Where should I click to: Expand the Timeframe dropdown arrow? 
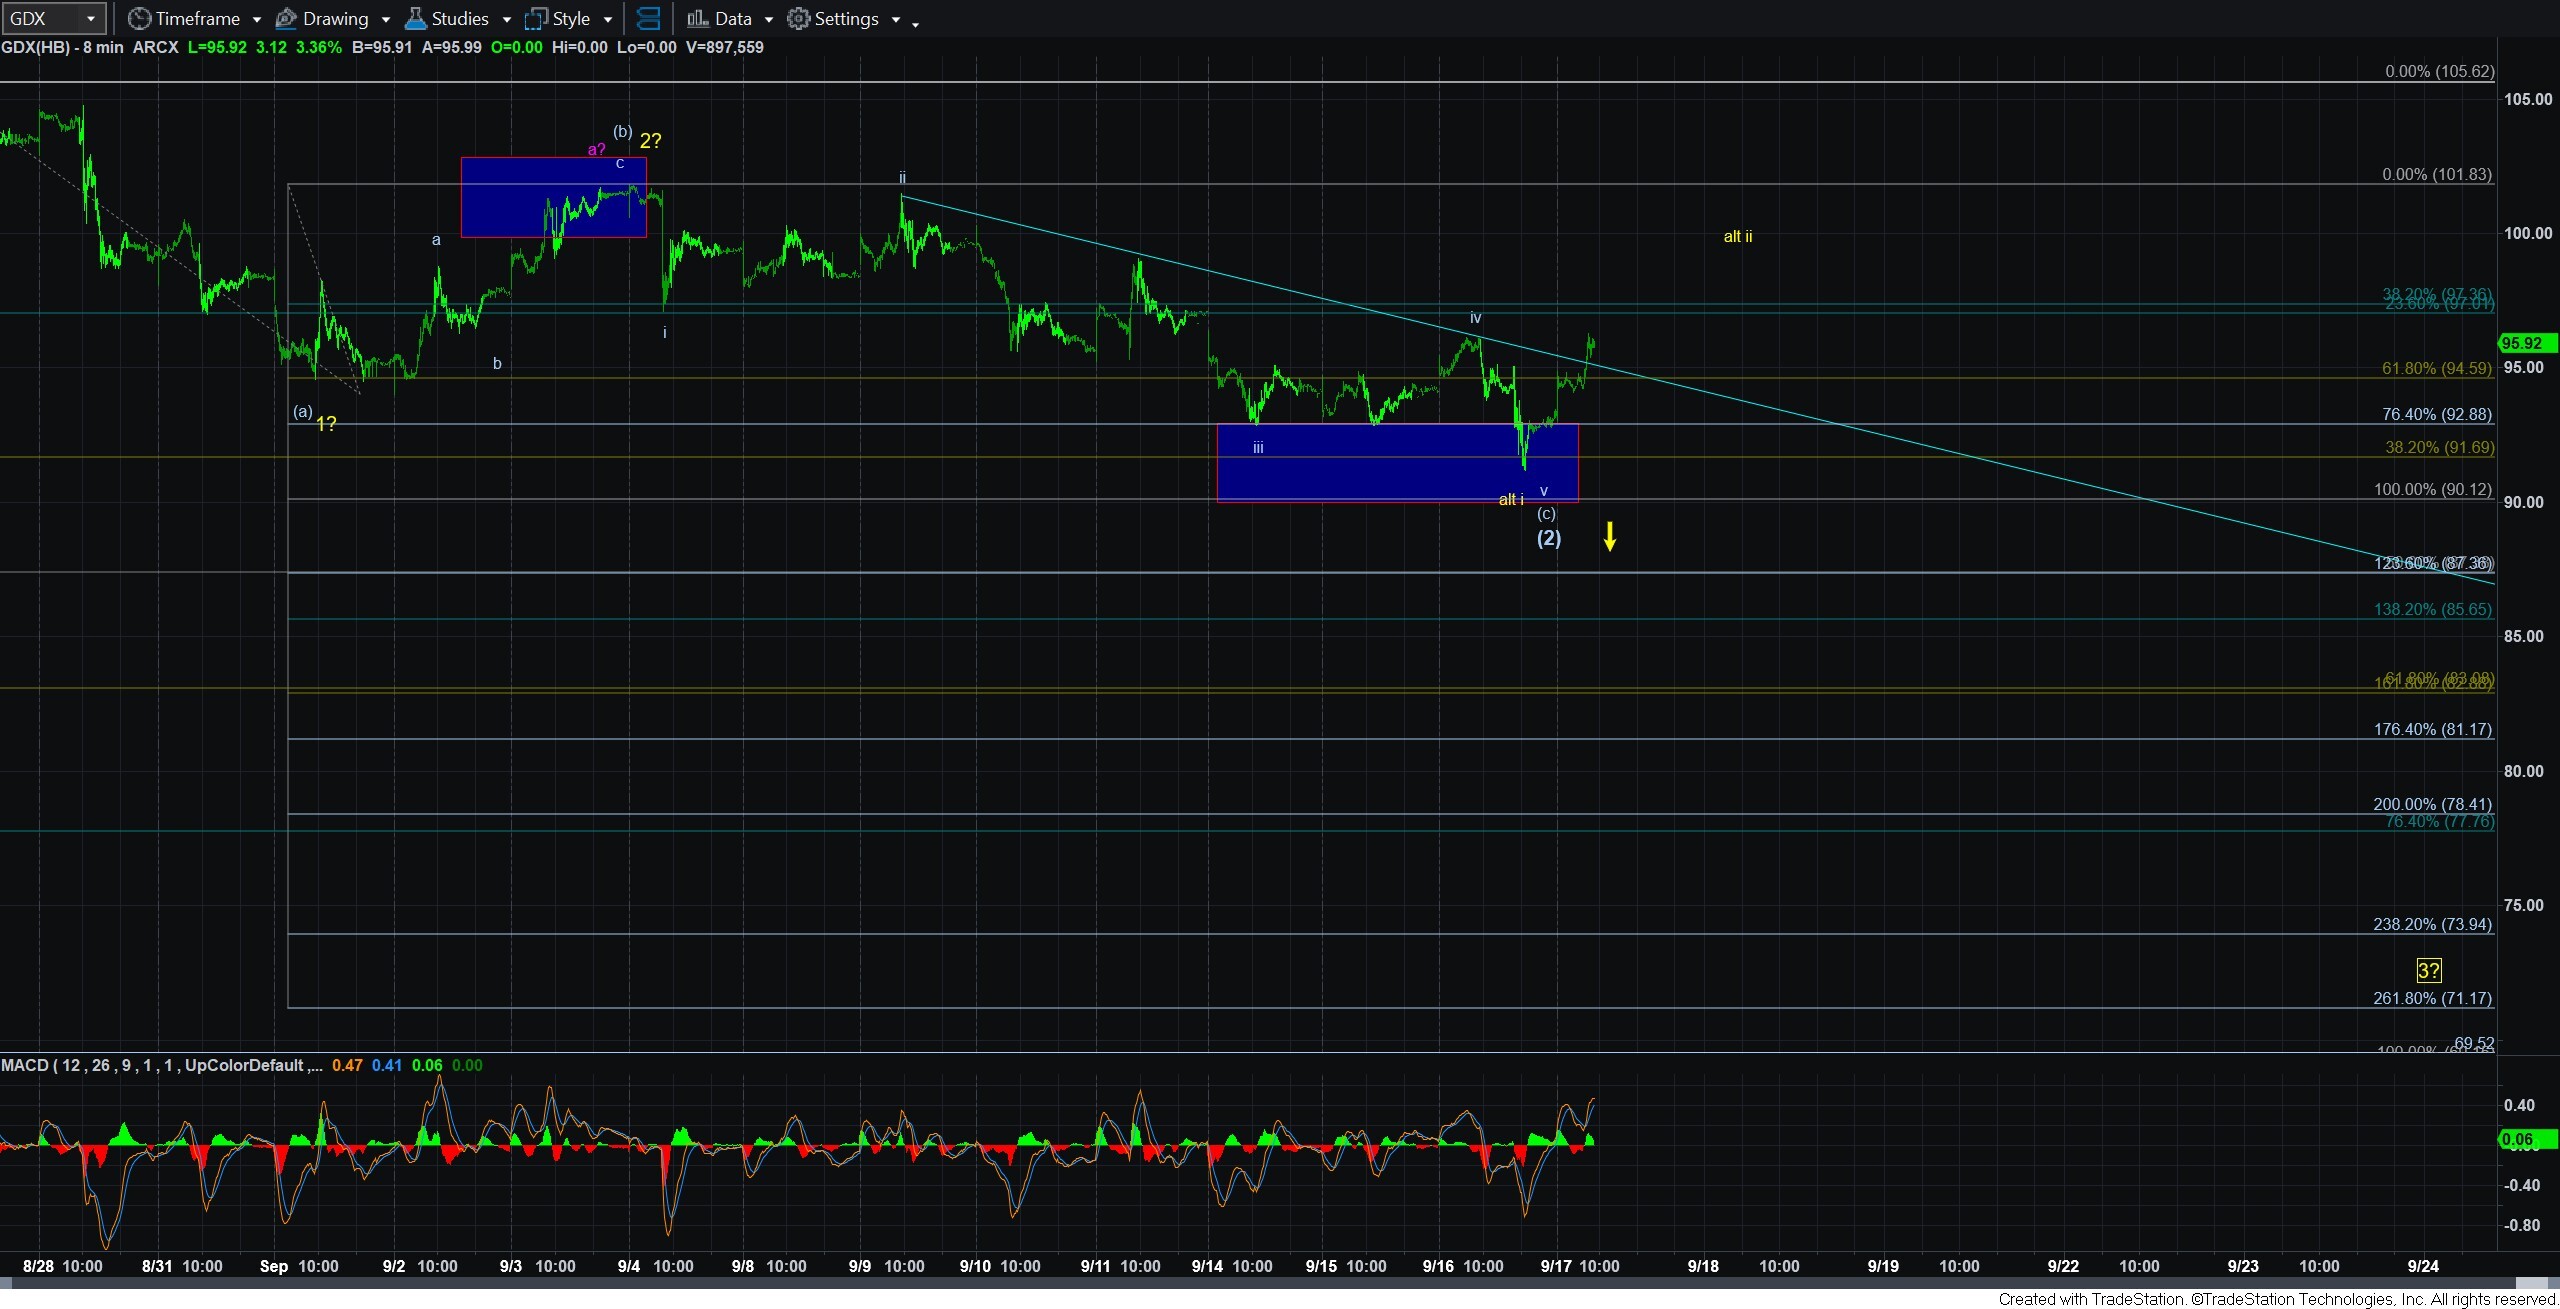coord(257,20)
